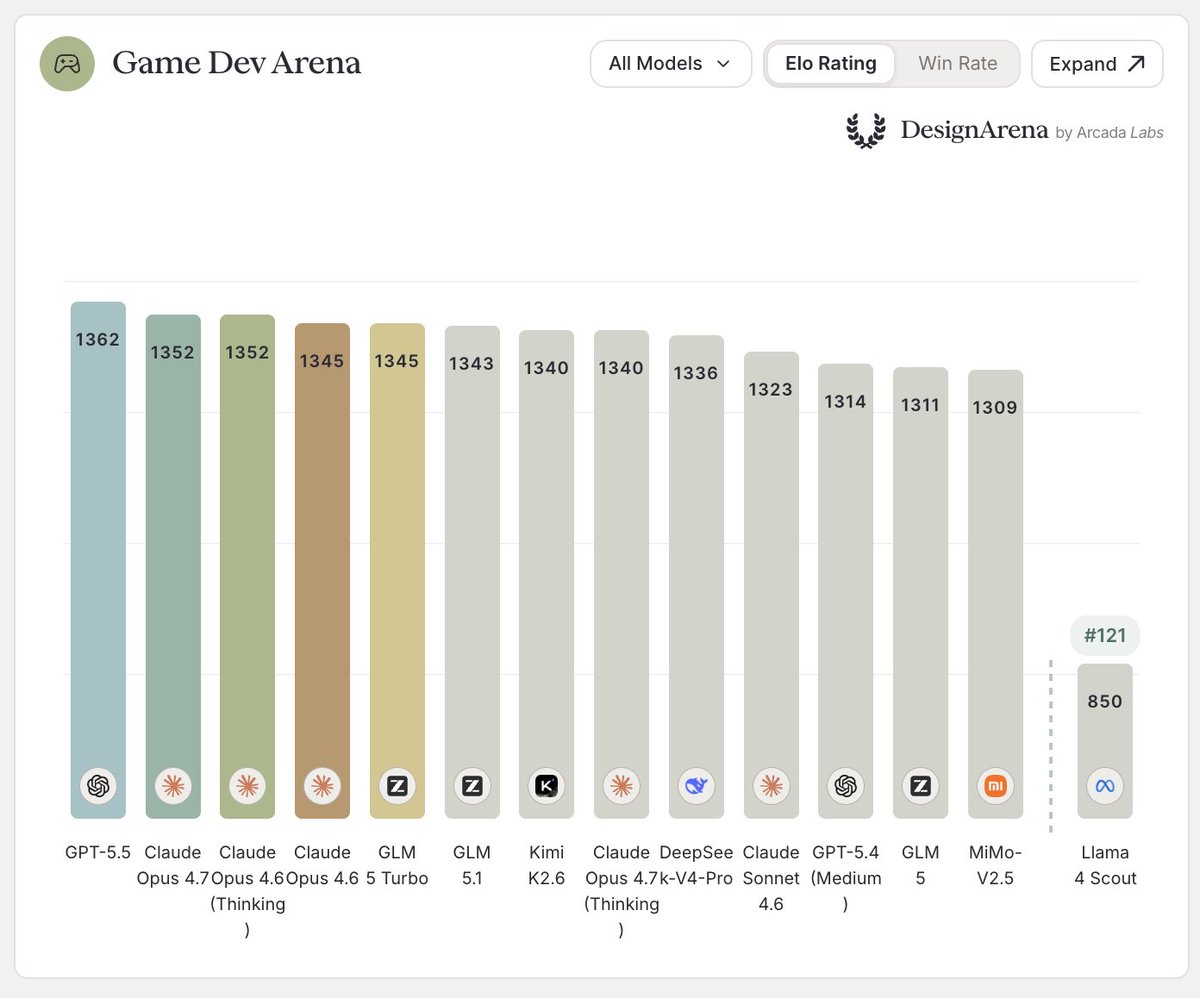The width and height of the screenshot is (1200, 998).
Task: Click the green Claude Opus 4.6 (Thinking) bar
Action: click(247, 567)
